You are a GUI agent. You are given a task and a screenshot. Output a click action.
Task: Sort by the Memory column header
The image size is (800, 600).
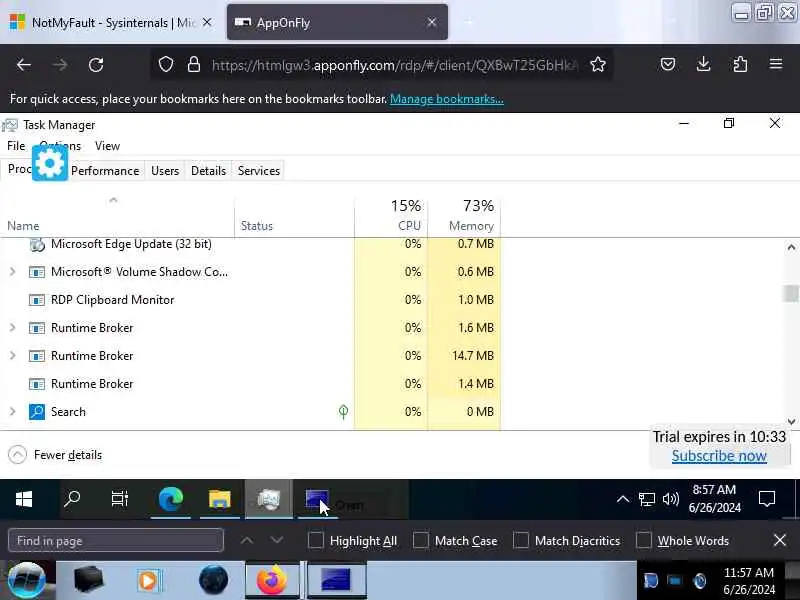(464, 216)
